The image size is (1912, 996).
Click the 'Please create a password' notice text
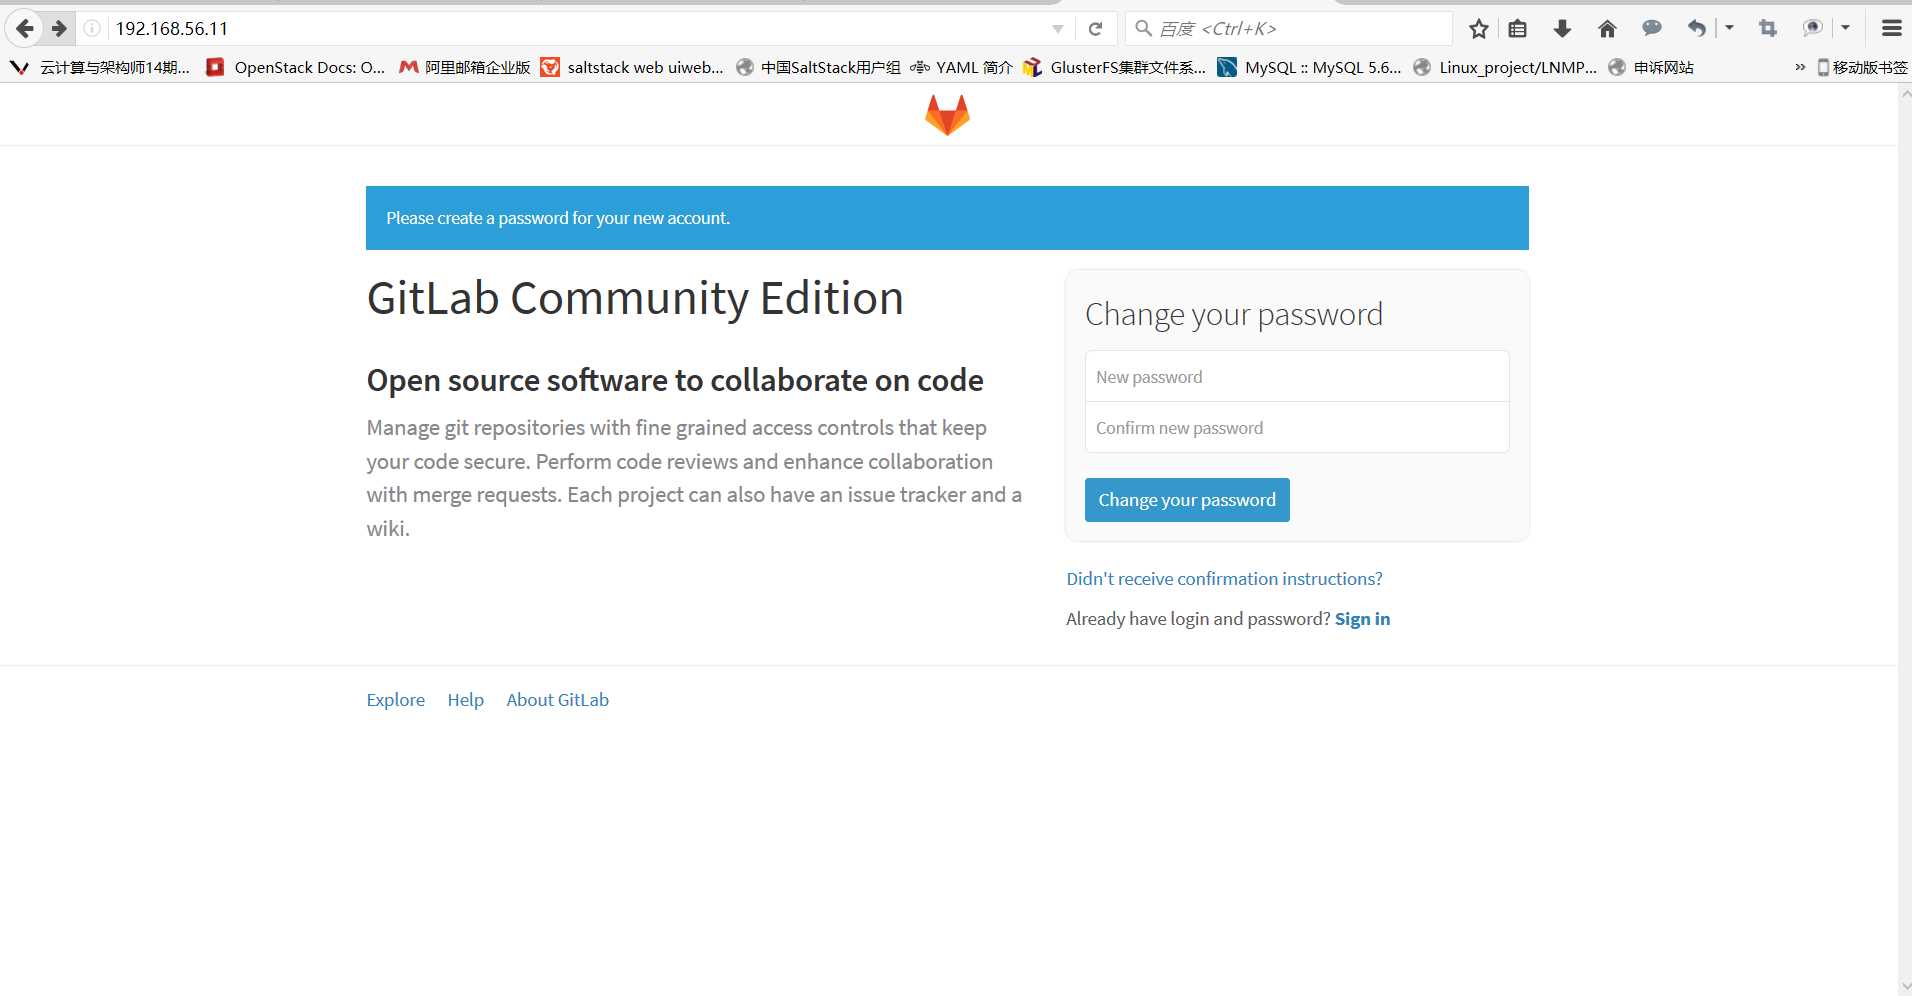pyautogui.click(x=558, y=218)
